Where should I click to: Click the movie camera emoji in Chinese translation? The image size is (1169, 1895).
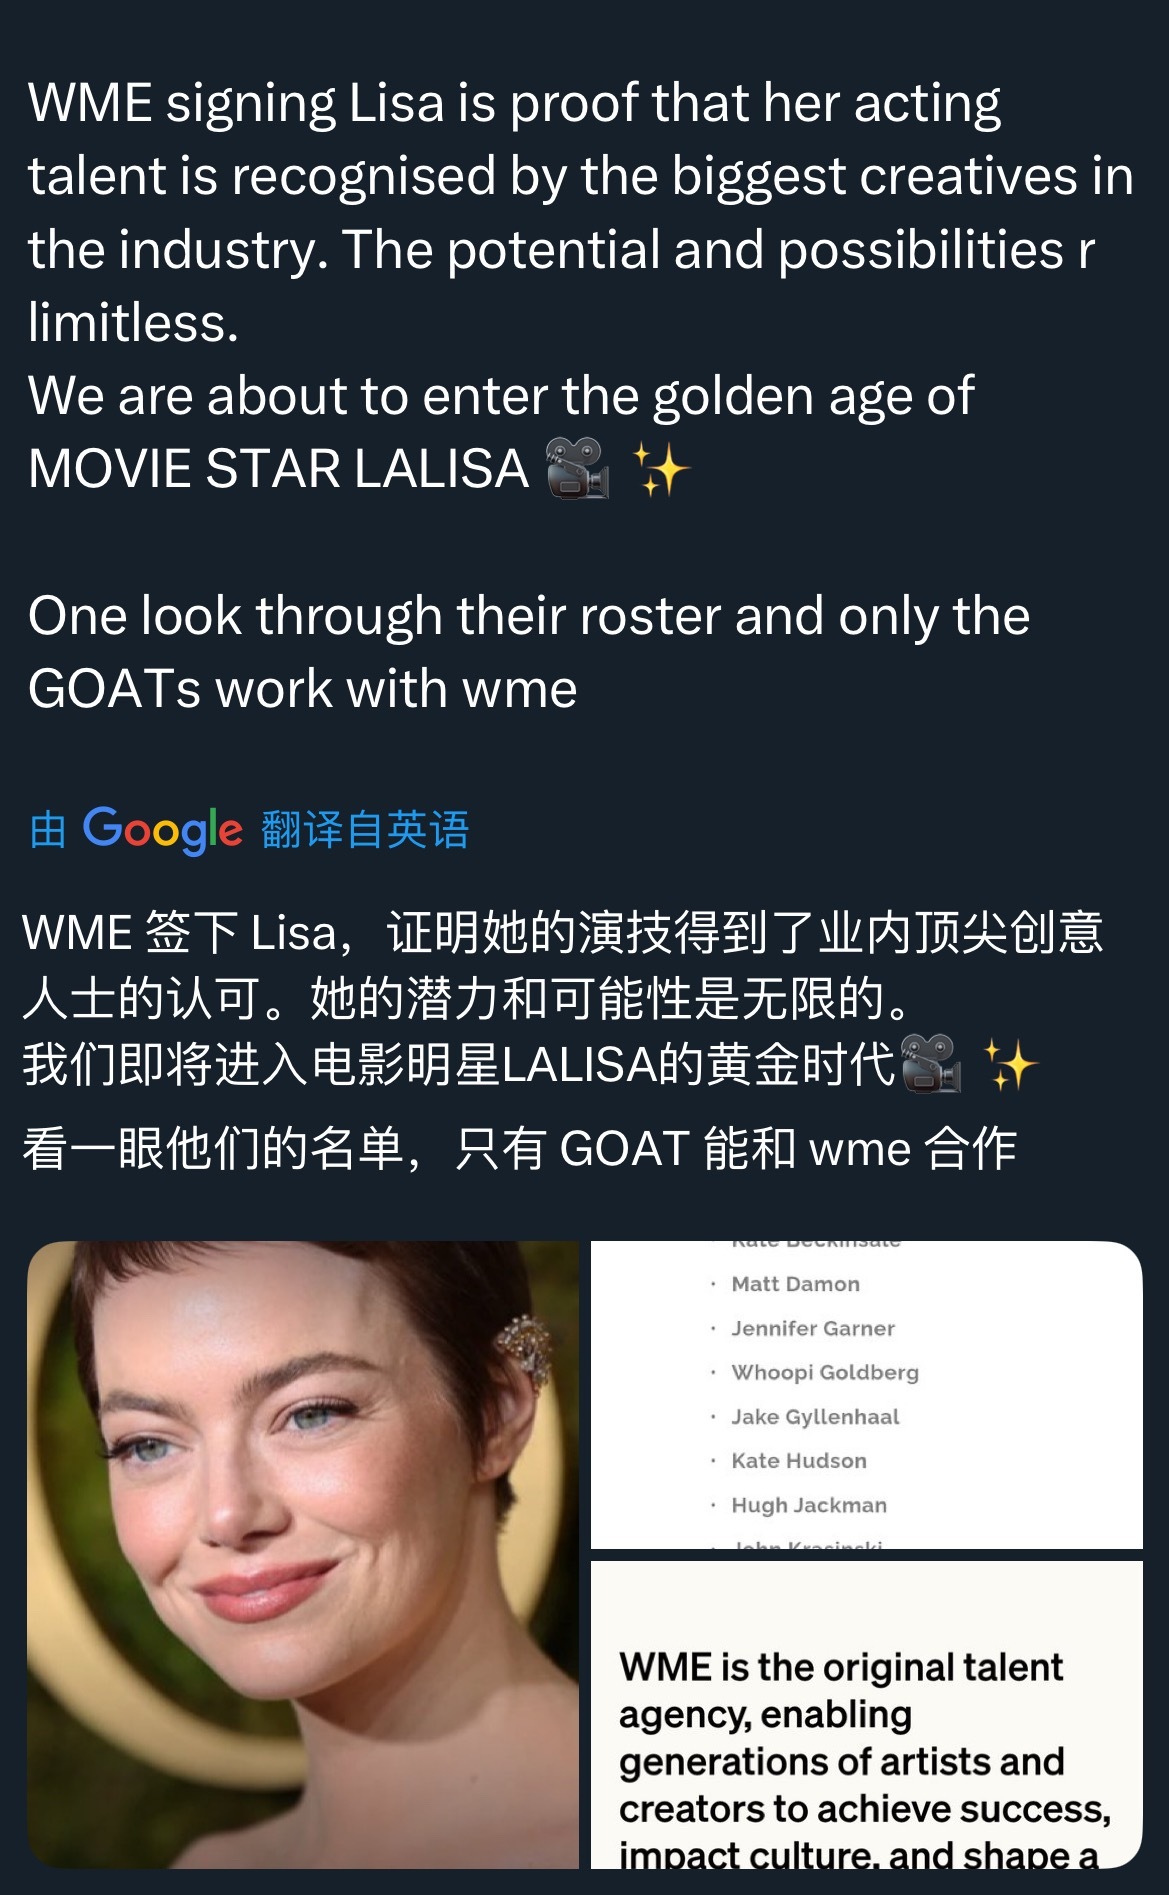point(931,1064)
